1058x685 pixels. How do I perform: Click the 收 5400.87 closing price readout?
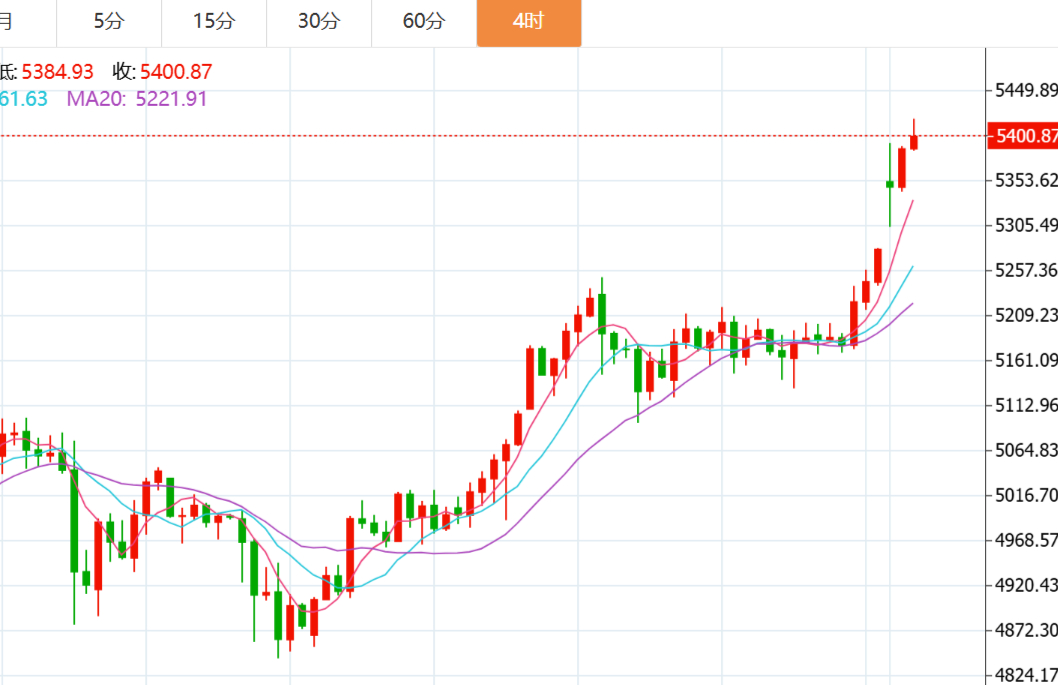pos(162,72)
